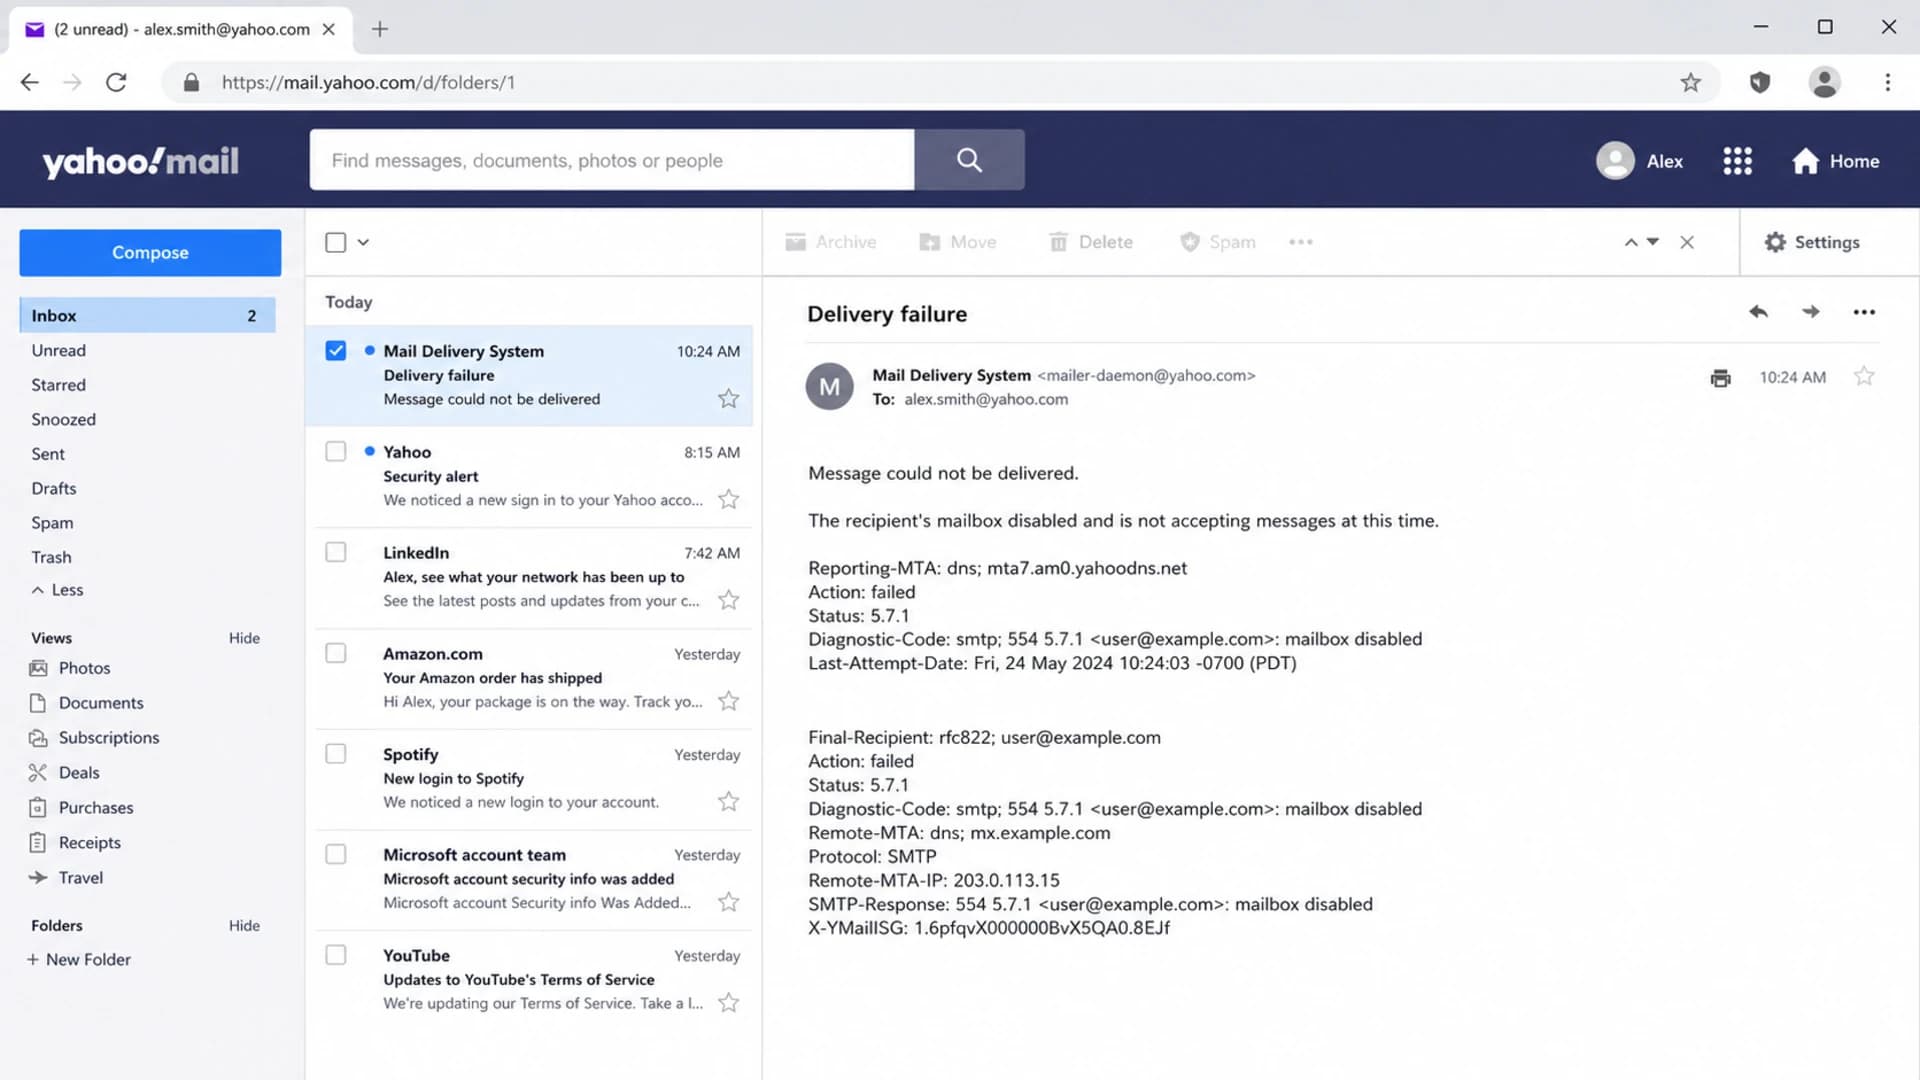Image resolution: width=1920 pixels, height=1080 pixels.
Task: Open select-all dropdown chevron
Action: tap(363, 242)
